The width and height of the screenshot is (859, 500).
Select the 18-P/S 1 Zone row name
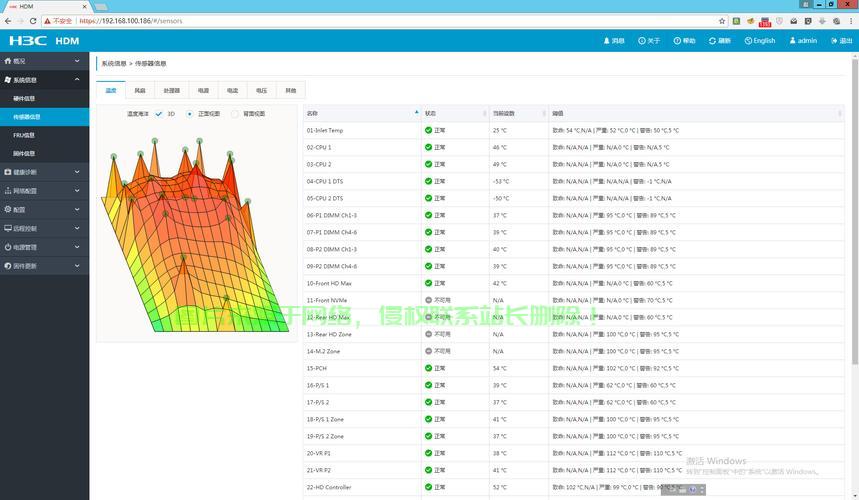325,419
